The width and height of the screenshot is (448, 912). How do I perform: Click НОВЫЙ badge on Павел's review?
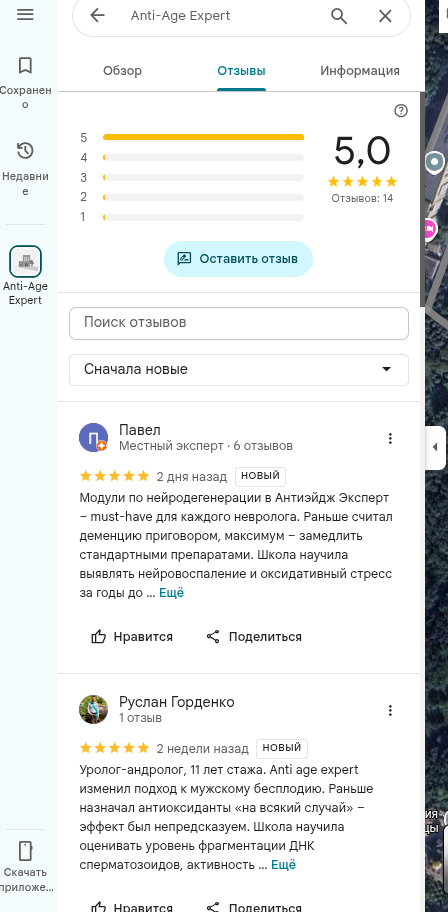click(261, 476)
